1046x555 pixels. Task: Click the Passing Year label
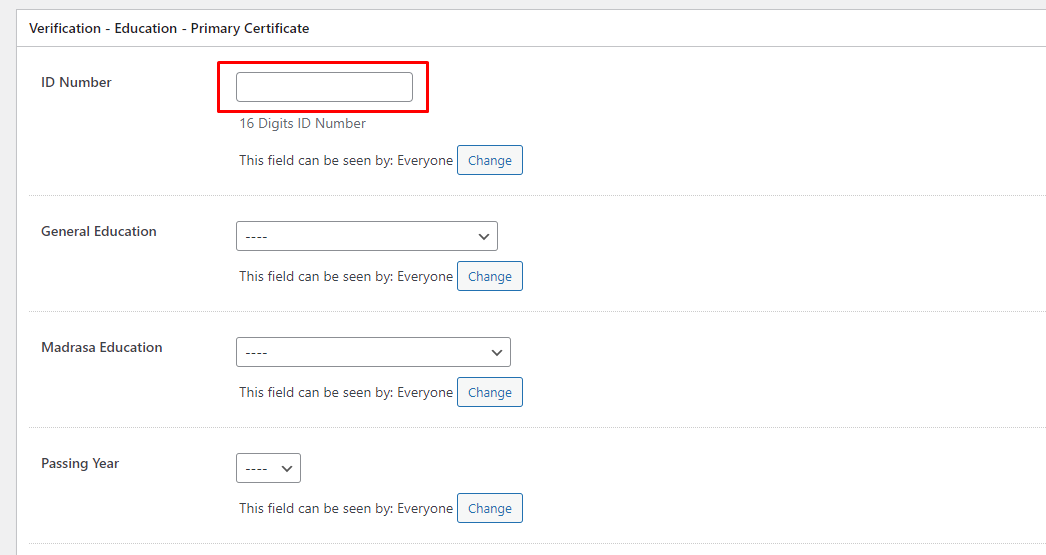point(80,464)
